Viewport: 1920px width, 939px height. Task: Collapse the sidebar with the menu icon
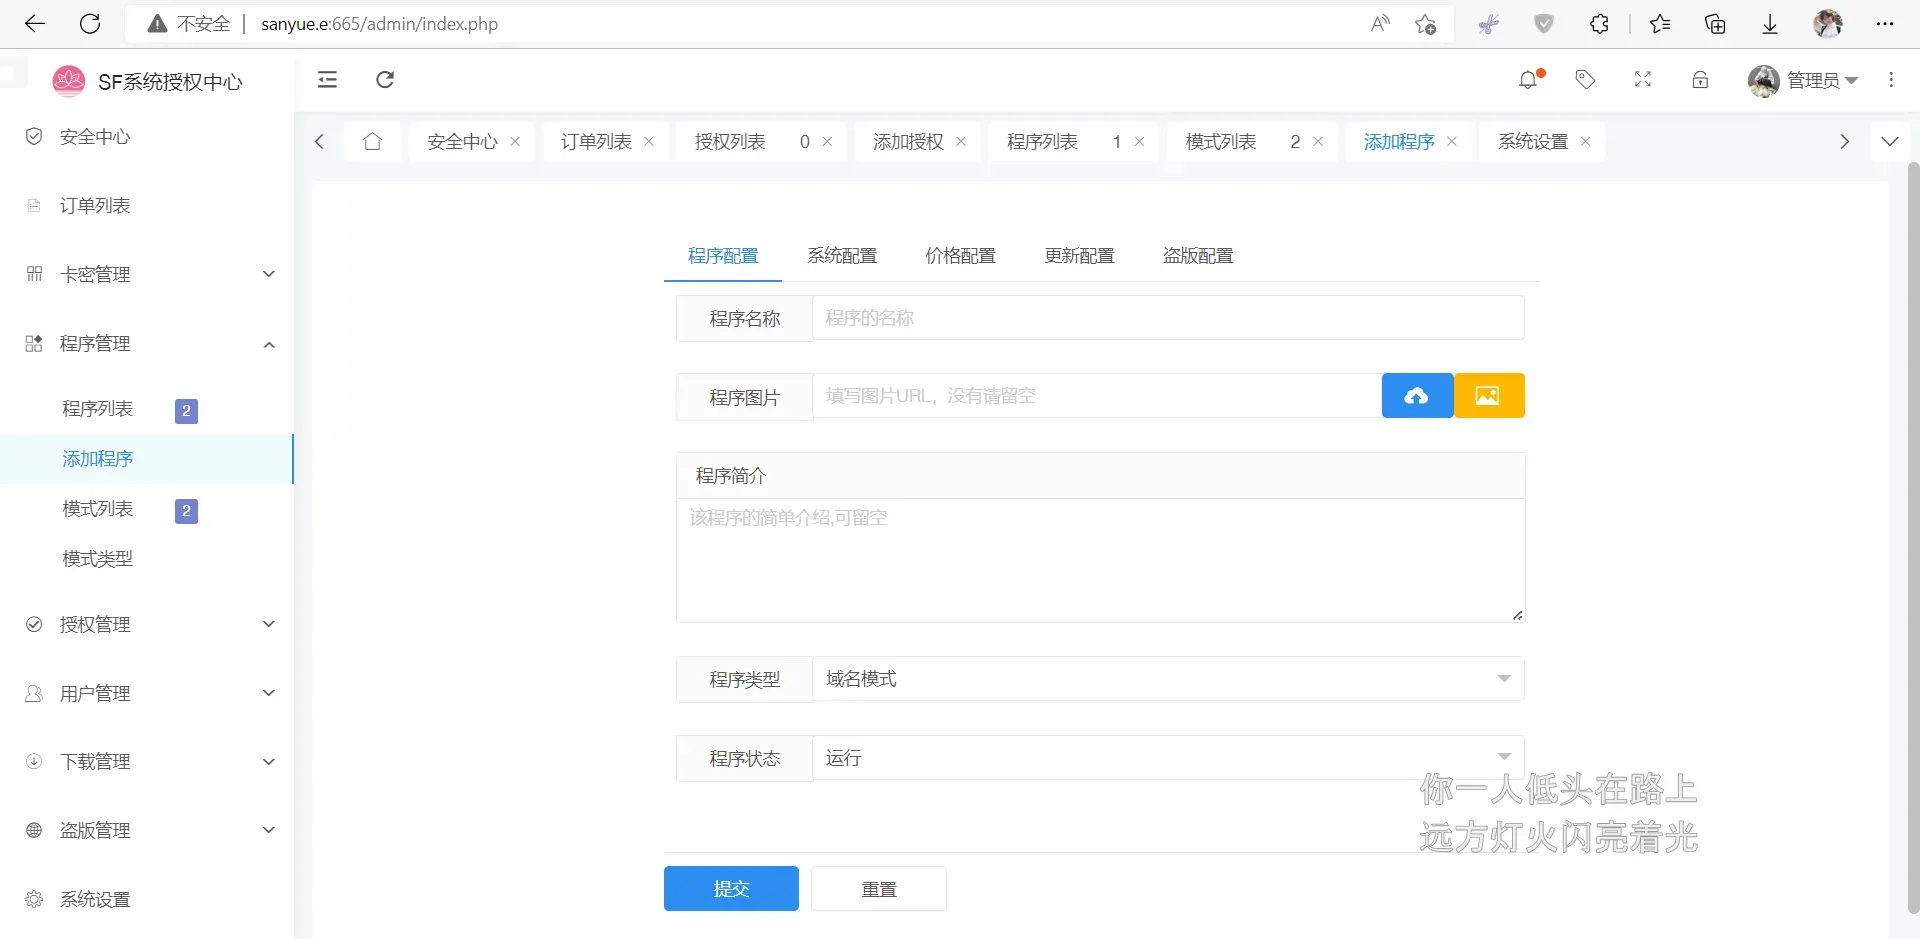tap(327, 80)
